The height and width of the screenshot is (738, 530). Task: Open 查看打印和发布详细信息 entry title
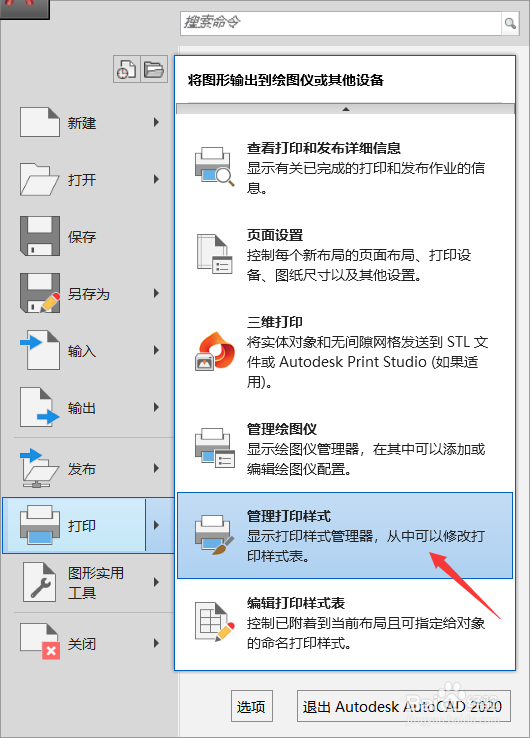coord(324,148)
